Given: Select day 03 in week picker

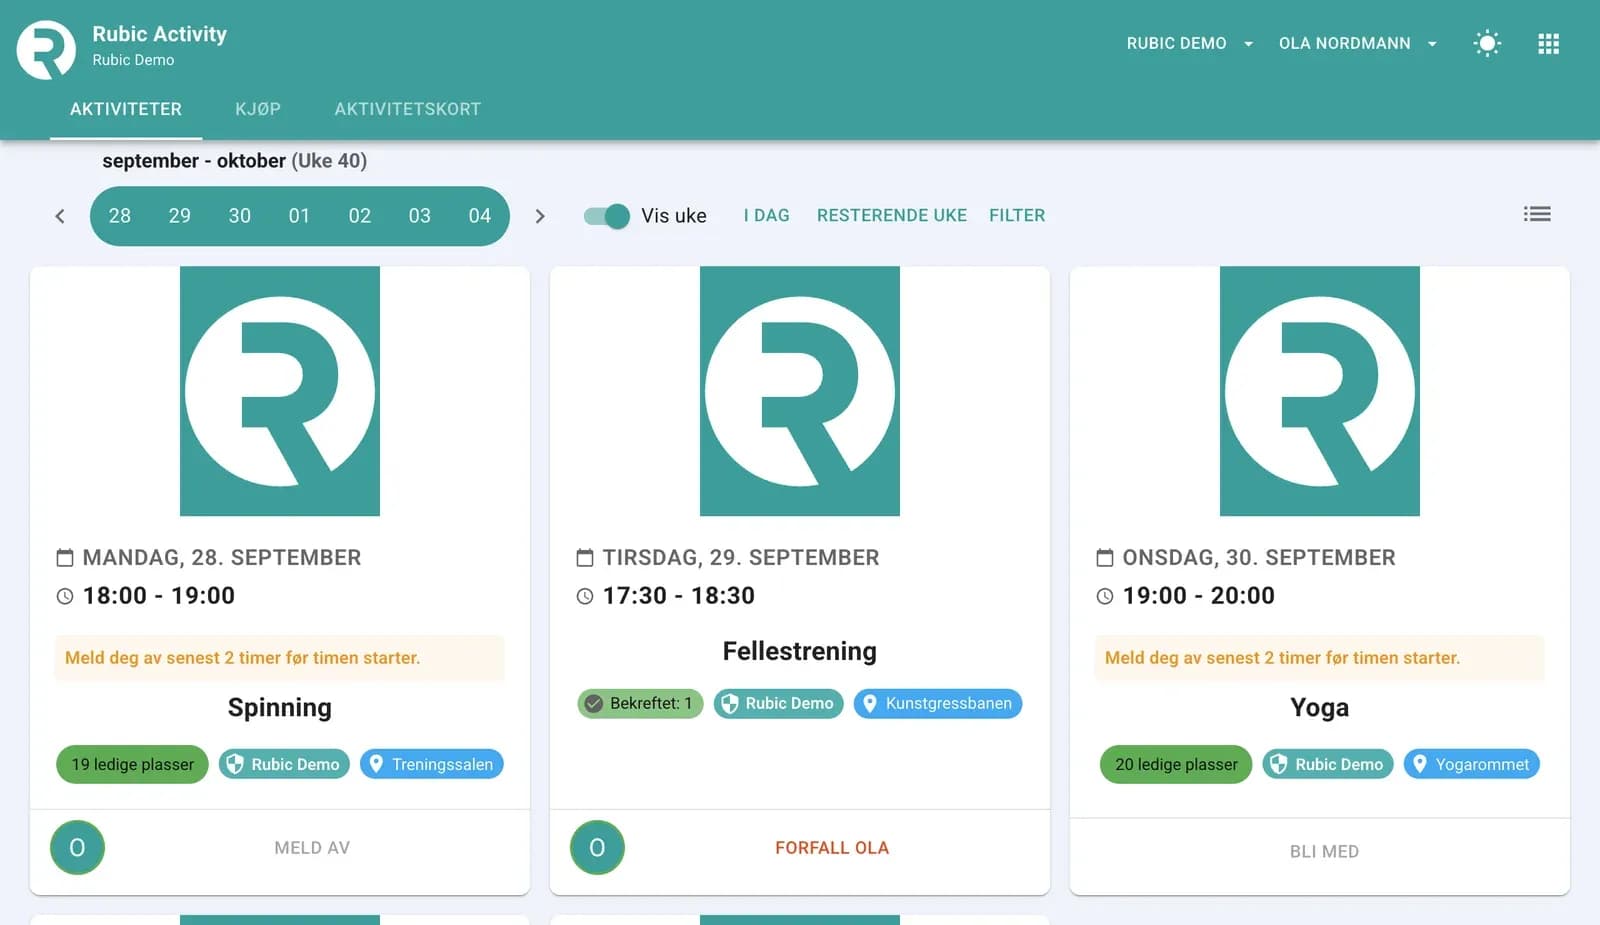Looking at the screenshot, I should tap(420, 216).
